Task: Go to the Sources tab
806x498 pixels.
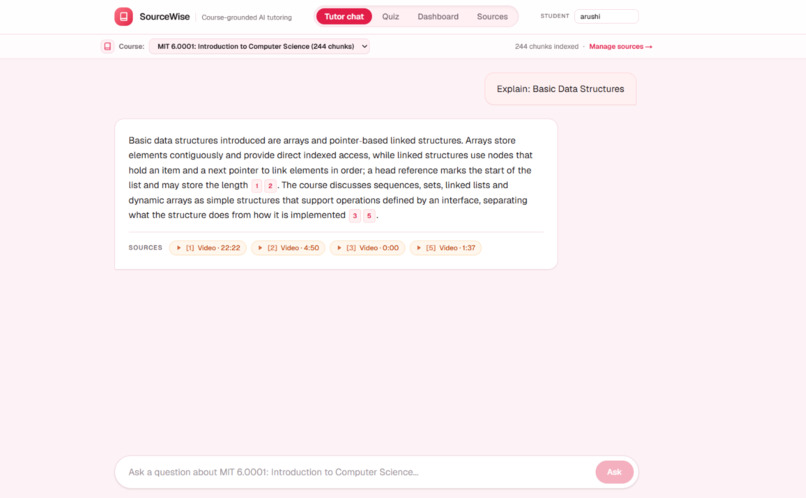Action: pyautogui.click(x=492, y=16)
